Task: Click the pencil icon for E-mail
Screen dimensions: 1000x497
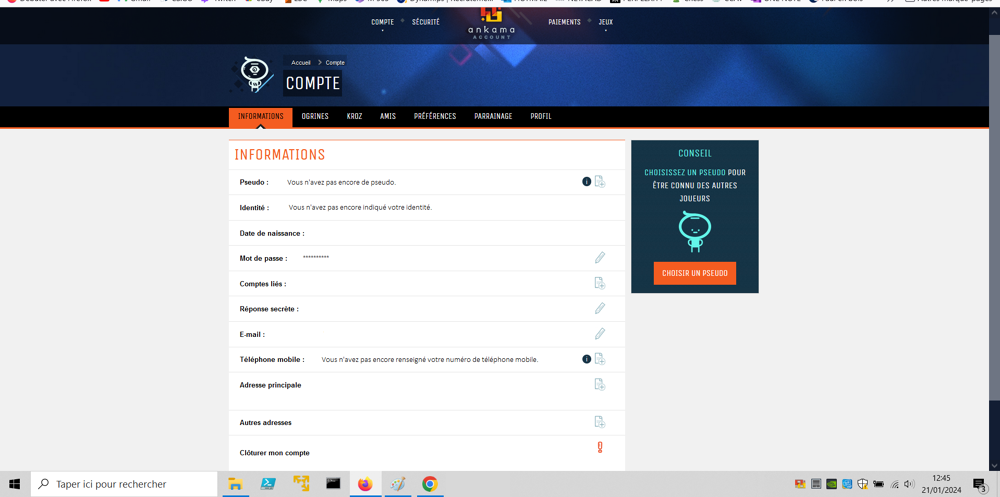Action: tap(599, 334)
